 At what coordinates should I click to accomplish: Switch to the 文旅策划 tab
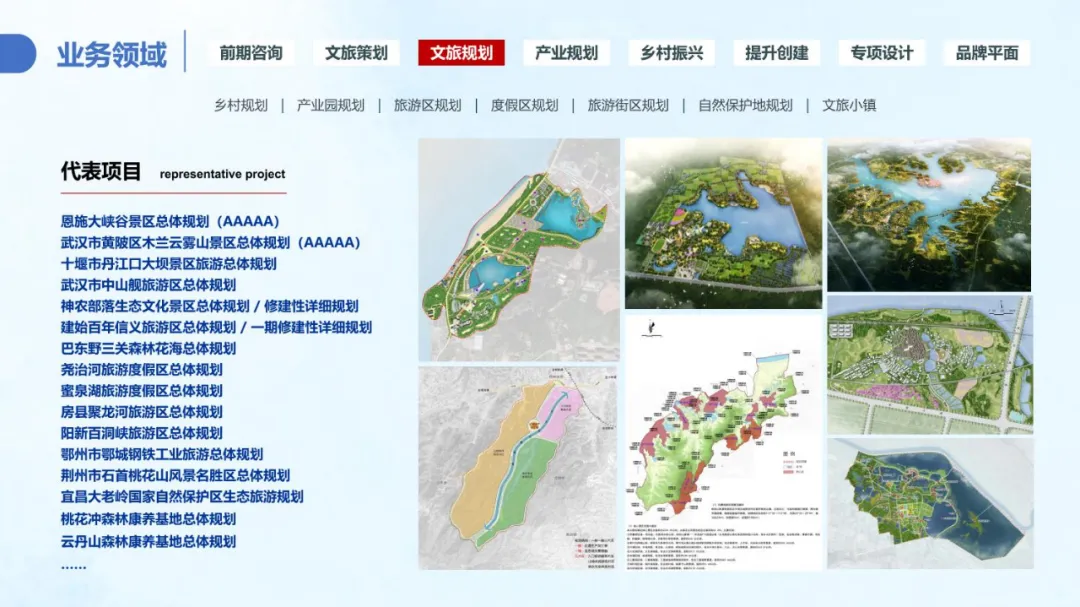click(356, 53)
